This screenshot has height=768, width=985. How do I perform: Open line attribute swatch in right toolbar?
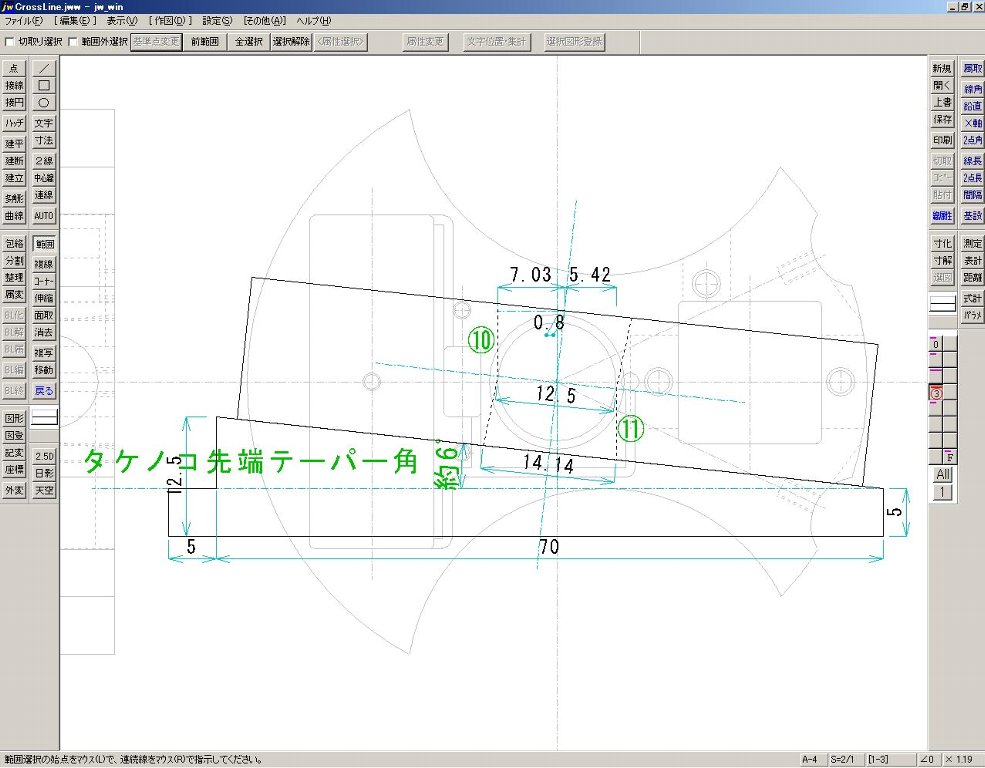click(x=942, y=304)
